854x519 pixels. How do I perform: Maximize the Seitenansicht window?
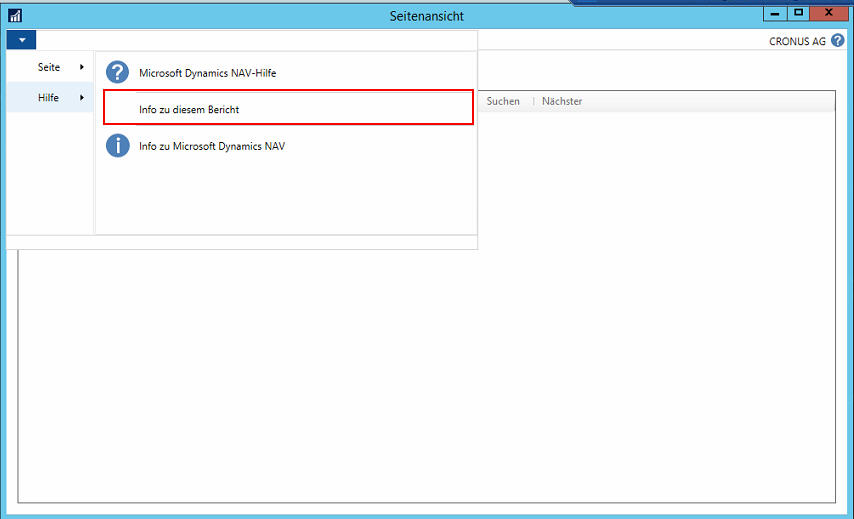(x=798, y=13)
